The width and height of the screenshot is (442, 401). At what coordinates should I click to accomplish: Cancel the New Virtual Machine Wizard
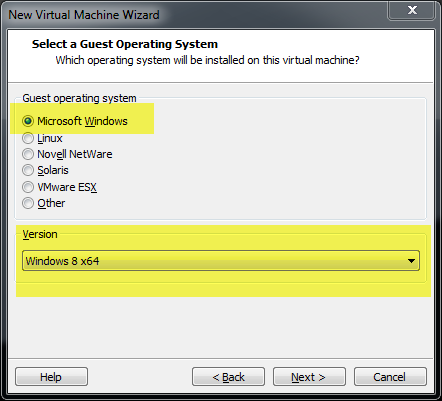pyautogui.click(x=390, y=377)
